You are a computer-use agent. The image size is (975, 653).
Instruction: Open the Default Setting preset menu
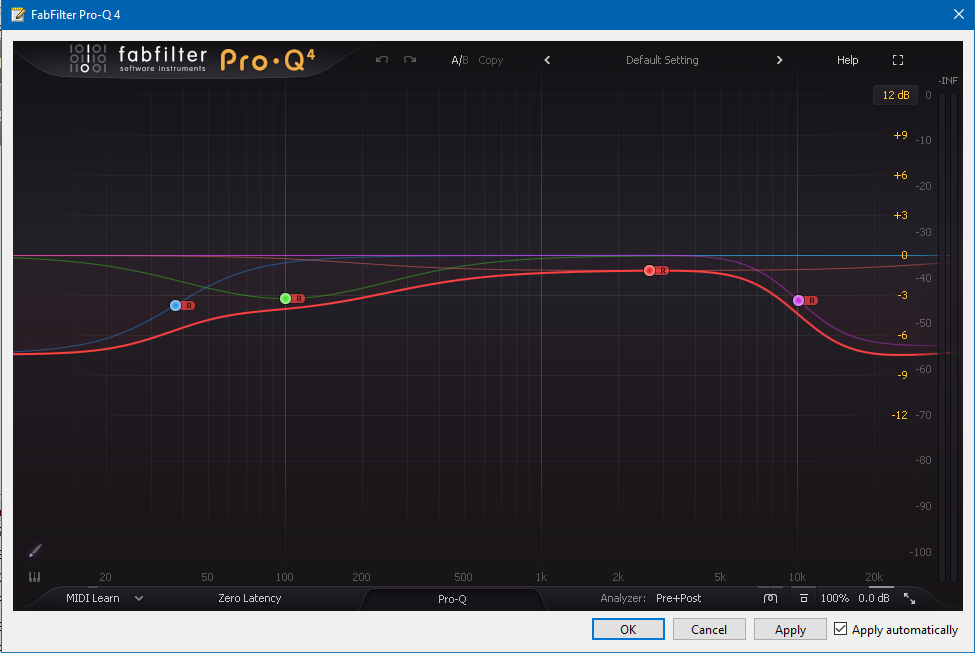[662, 60]
